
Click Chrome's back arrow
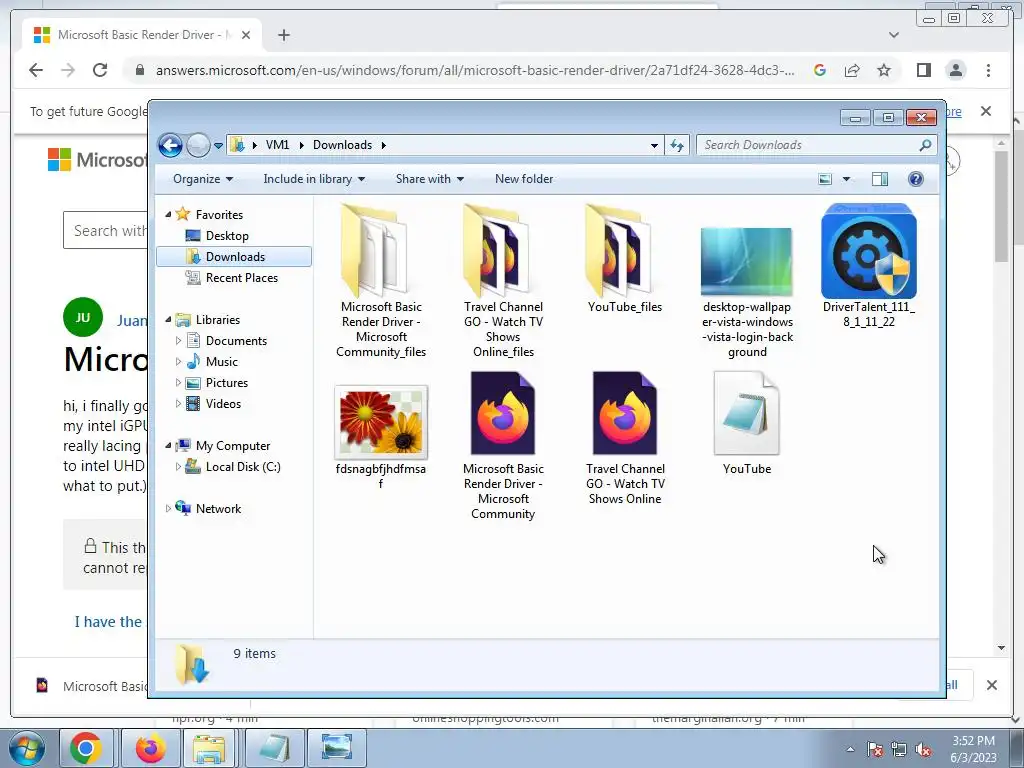[36, 70]
